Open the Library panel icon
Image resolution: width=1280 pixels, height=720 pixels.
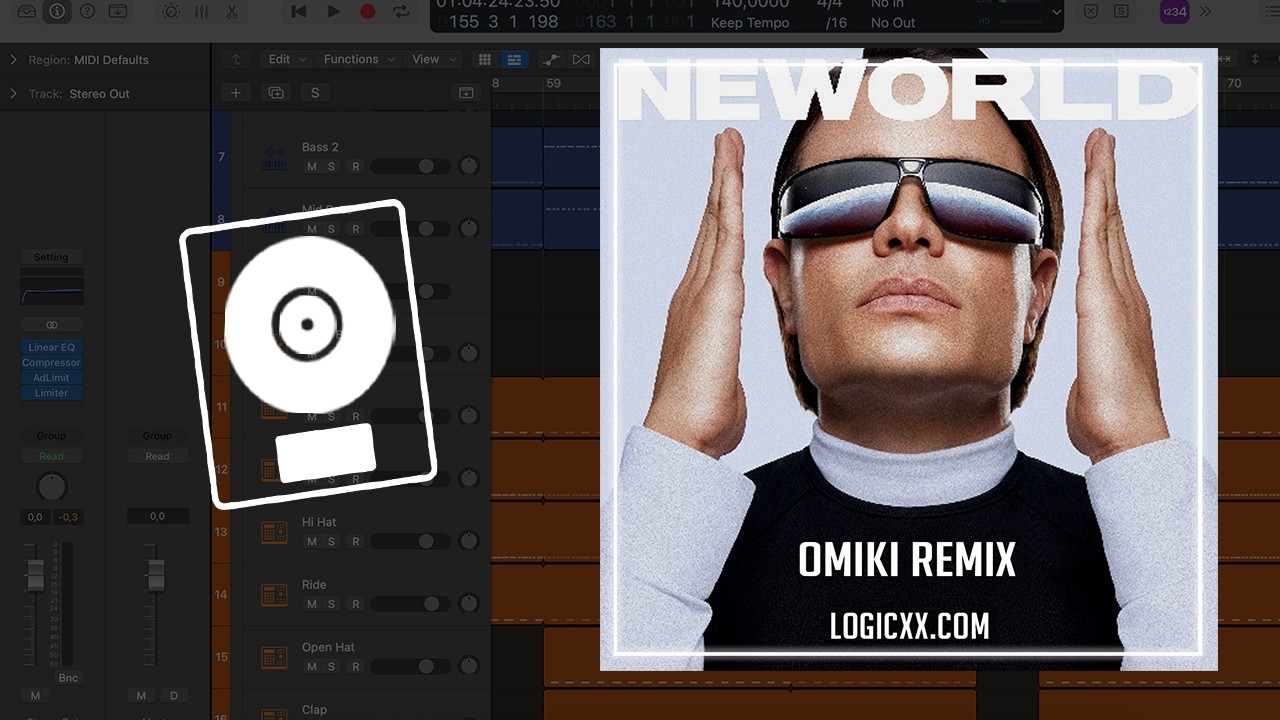(26, 11)
